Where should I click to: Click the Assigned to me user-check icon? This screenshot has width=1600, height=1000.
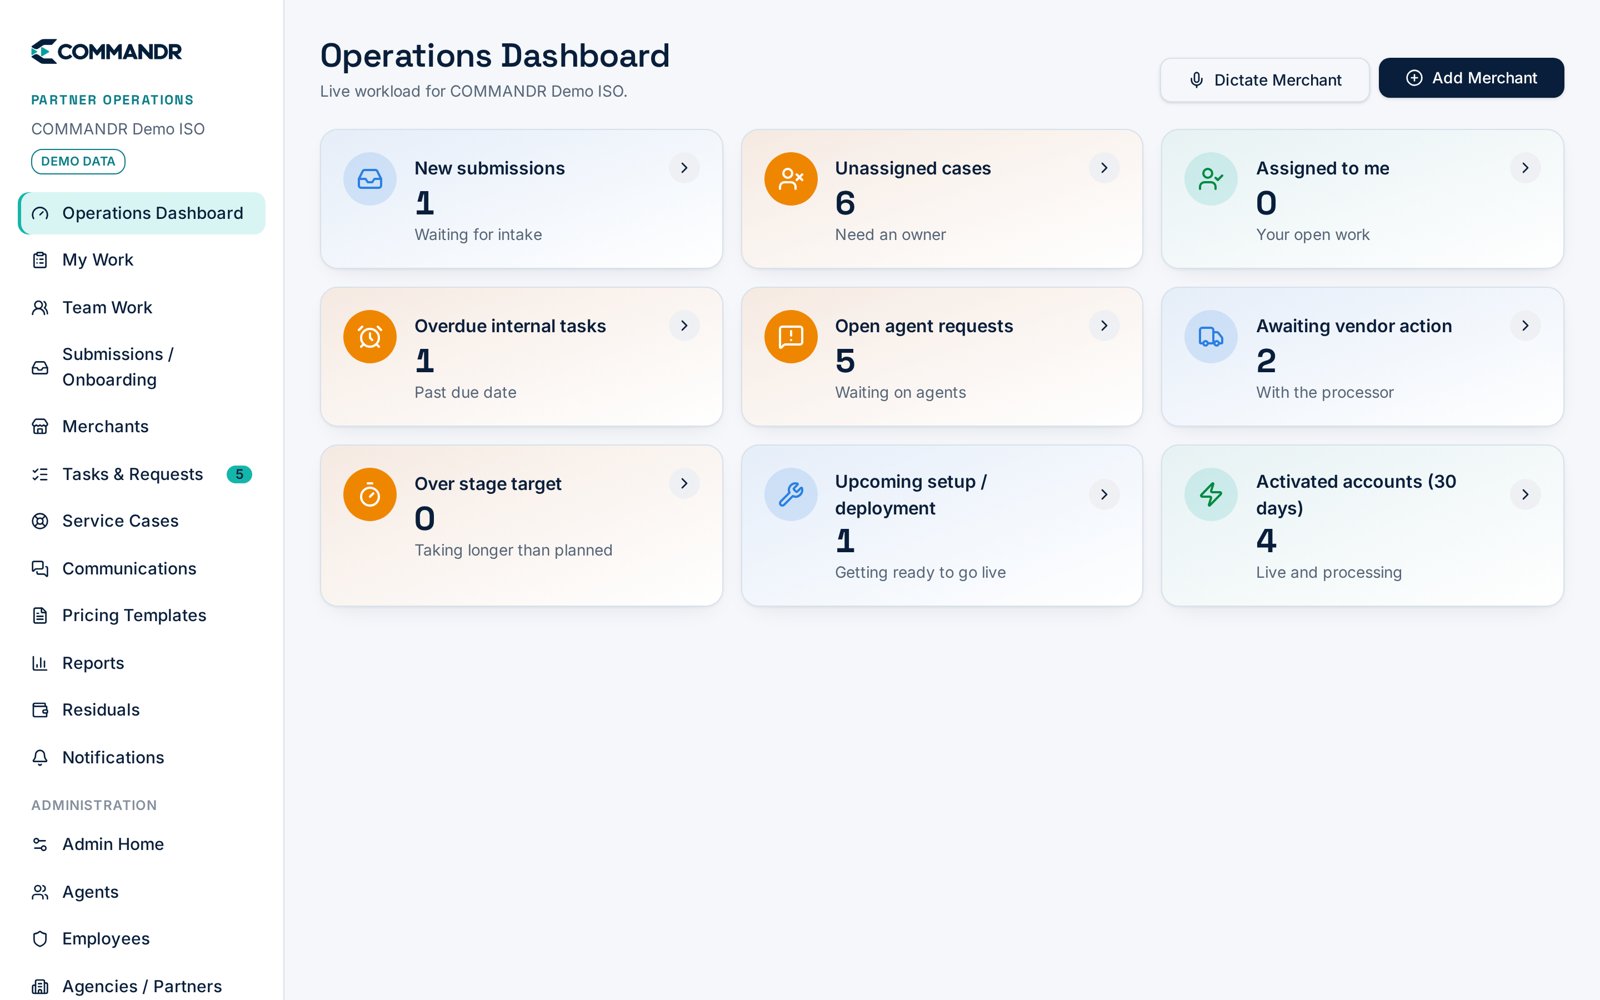click(x=1211, y=179)
